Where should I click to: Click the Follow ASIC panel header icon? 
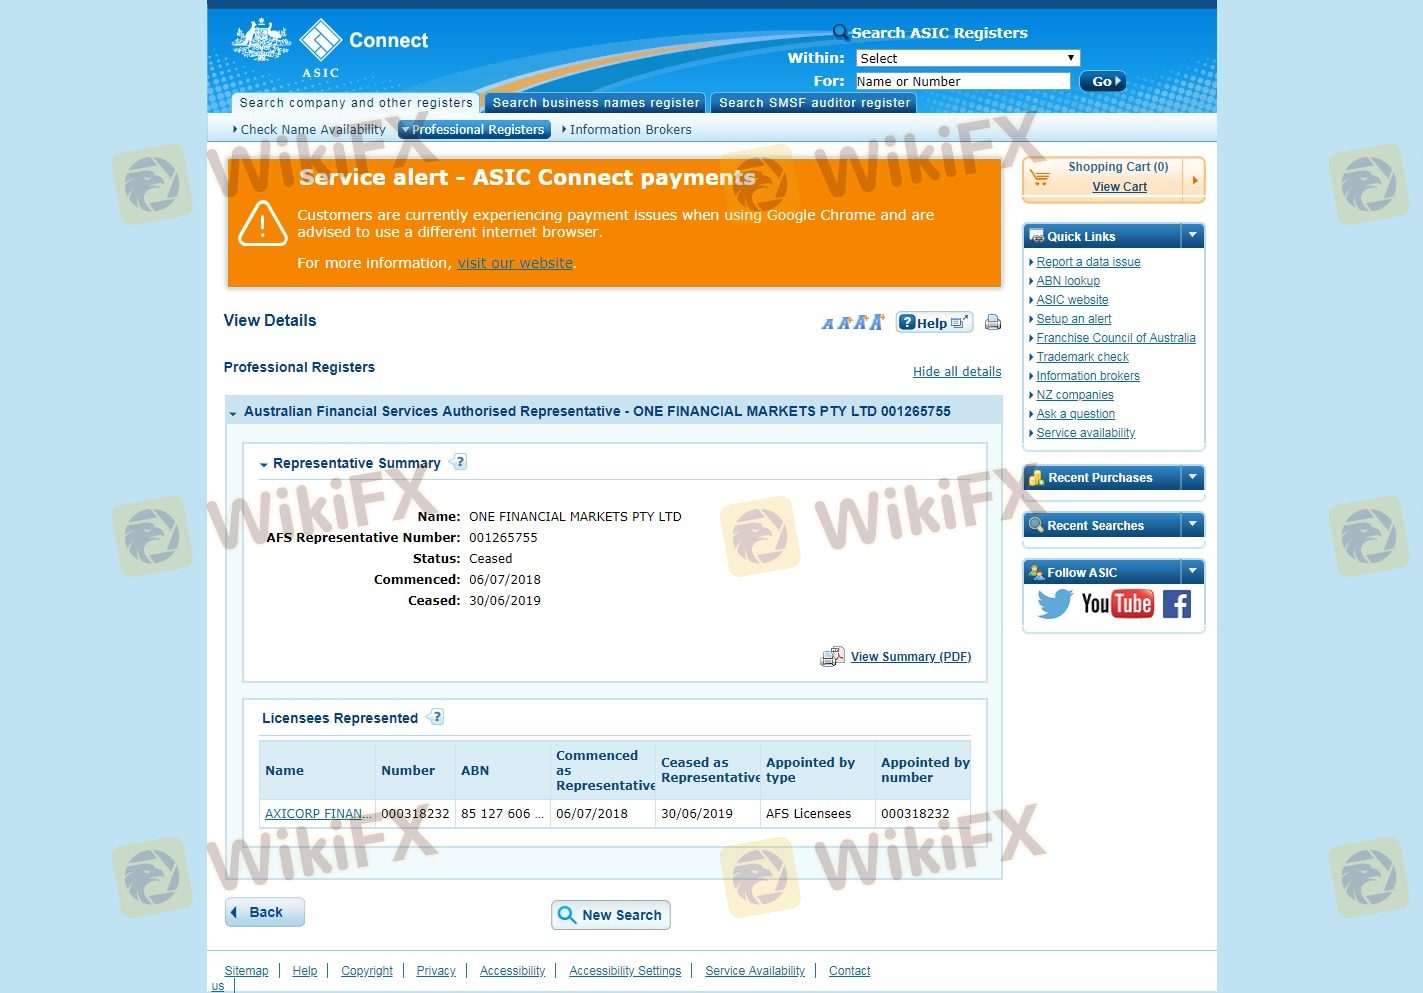[x=1036, y=572]
